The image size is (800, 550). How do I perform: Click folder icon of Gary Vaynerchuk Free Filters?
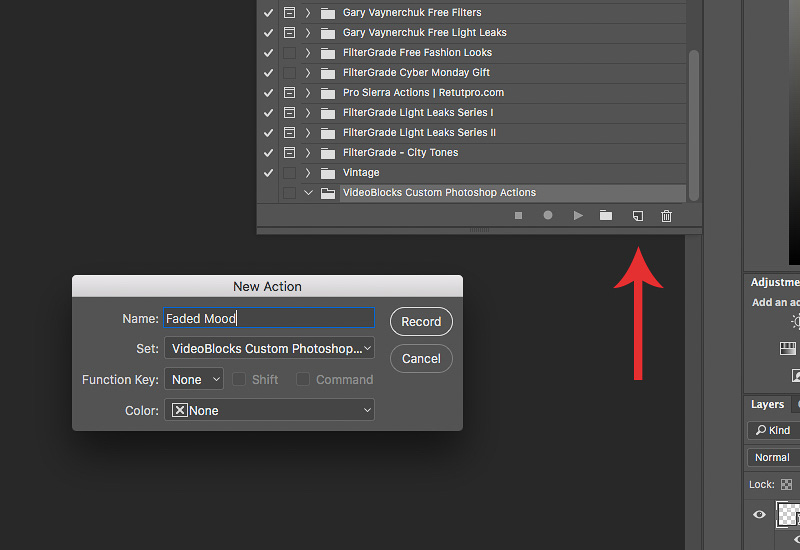pos(328,13)
